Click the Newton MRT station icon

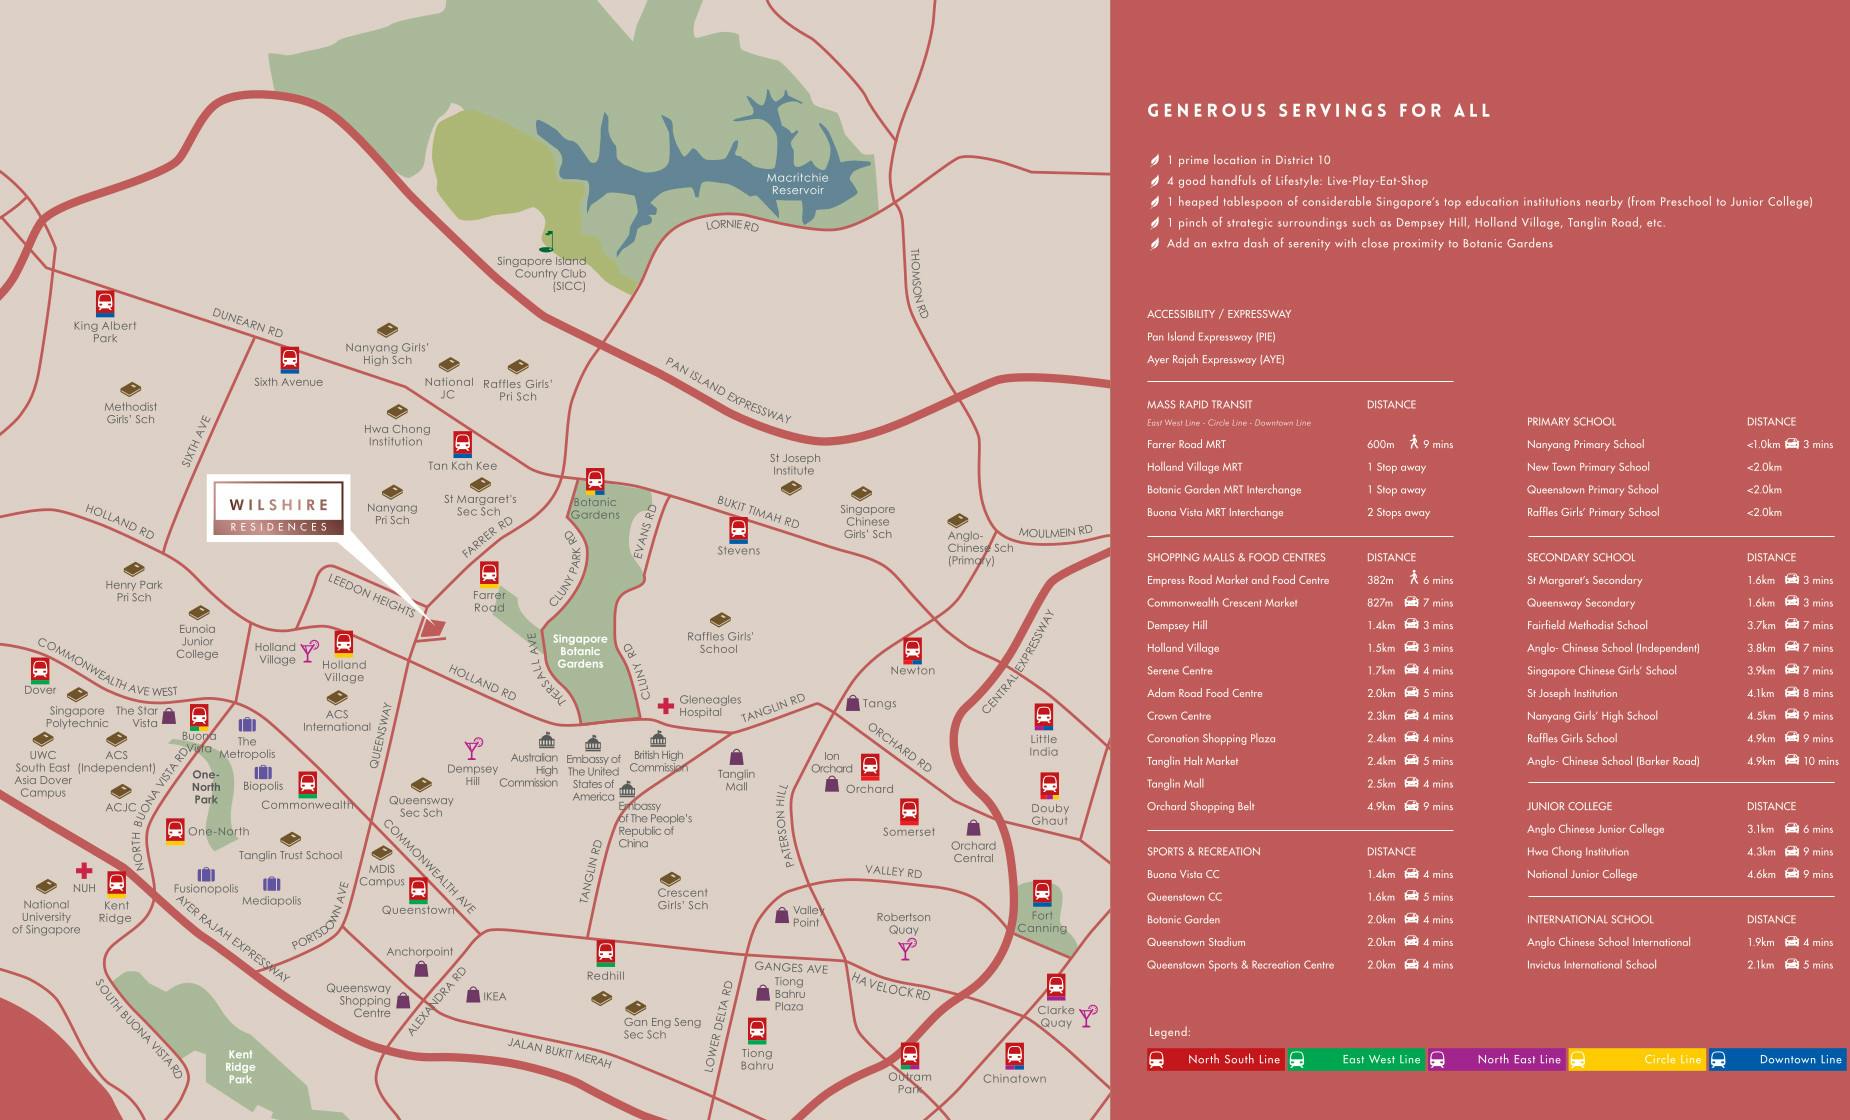pos(912,650)
